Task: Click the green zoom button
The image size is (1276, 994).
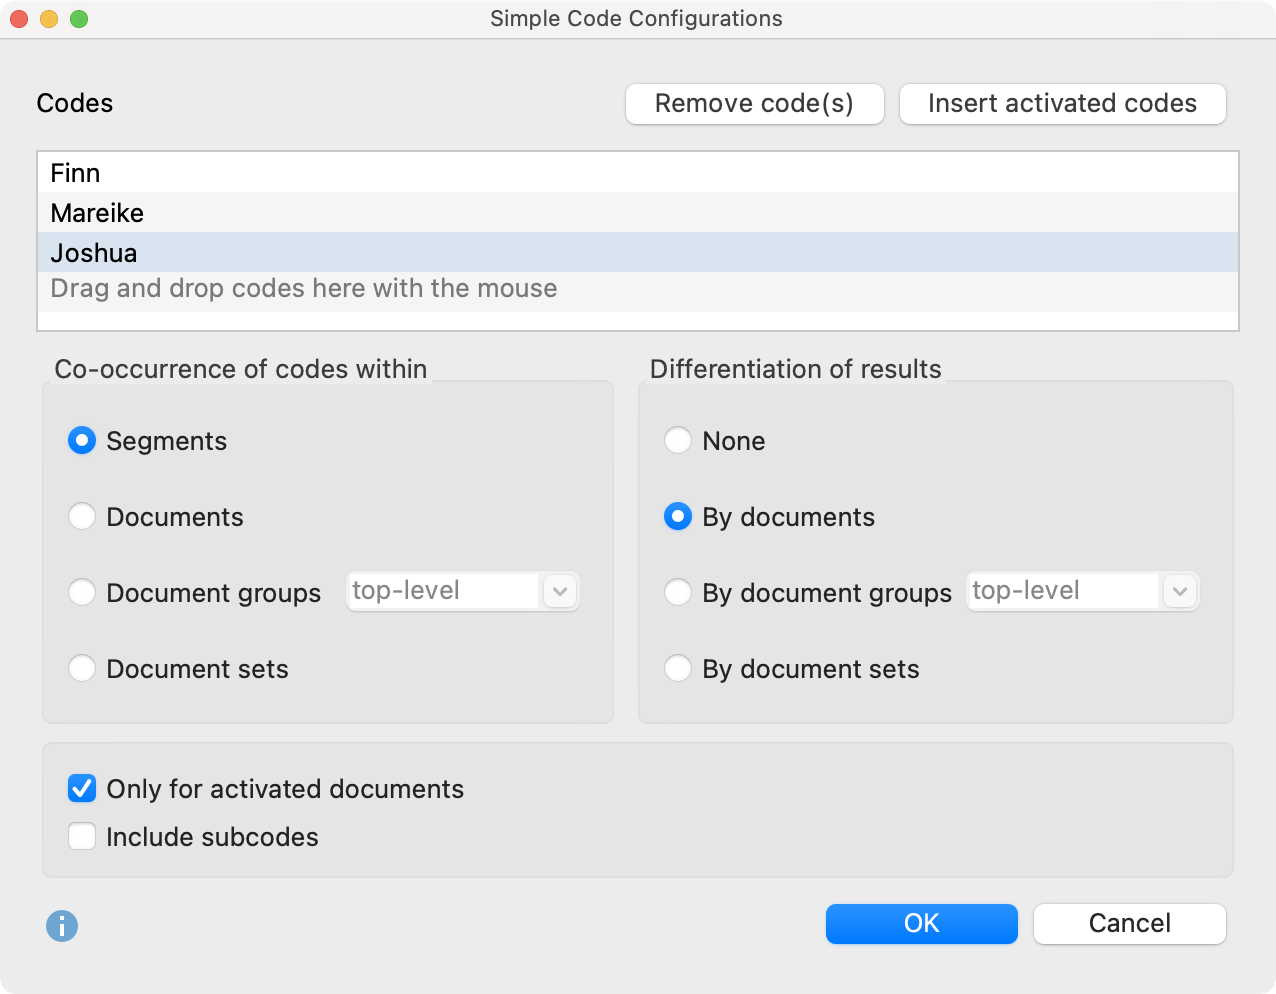Action: coord(78,18)
